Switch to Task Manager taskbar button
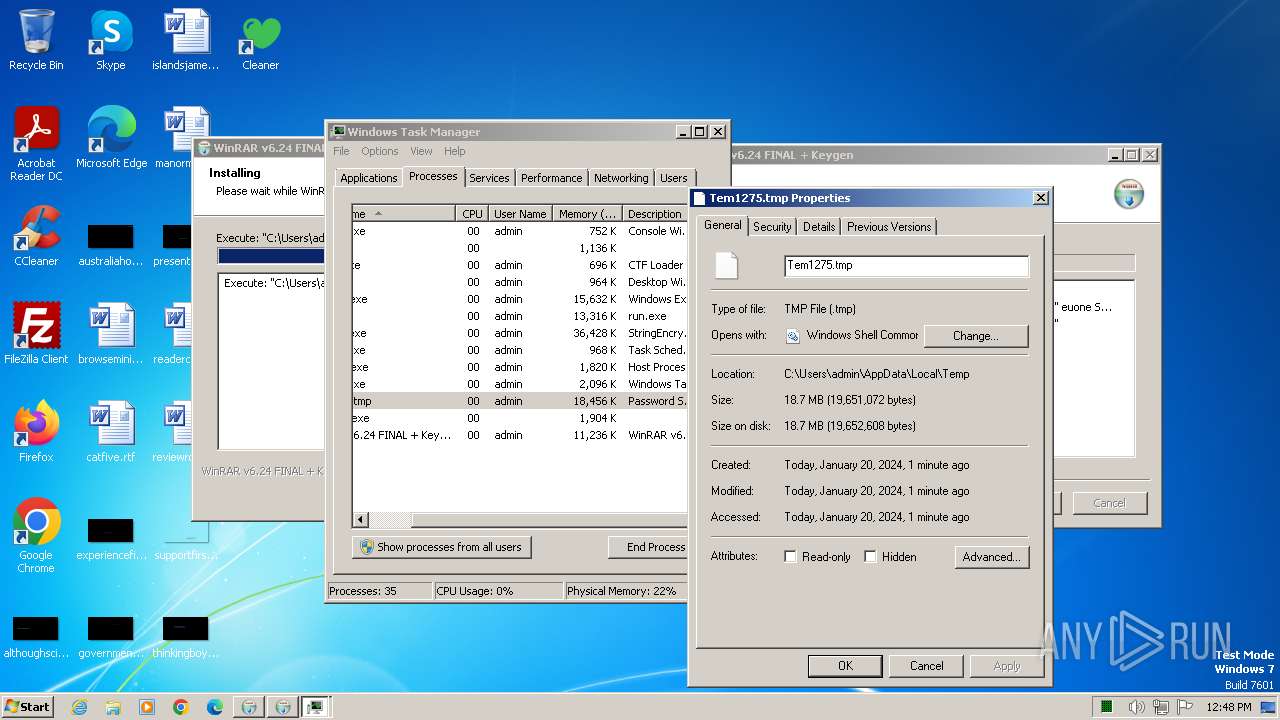1280x720 pixels. tap(316, 707)
